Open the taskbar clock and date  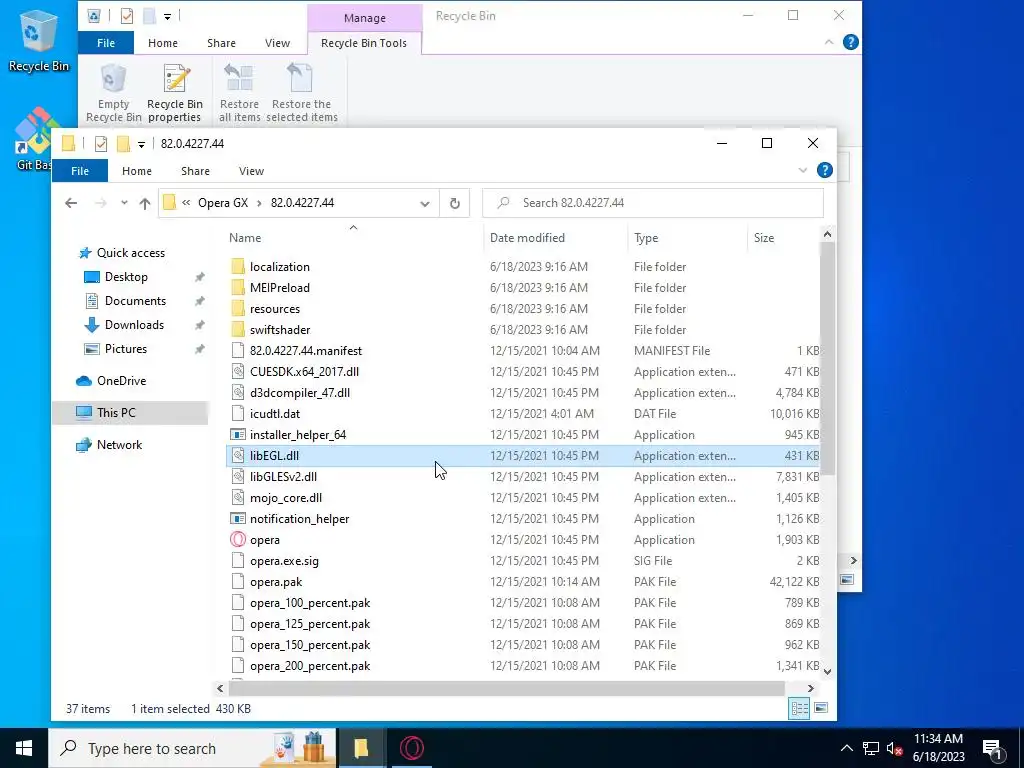(938, 748)
